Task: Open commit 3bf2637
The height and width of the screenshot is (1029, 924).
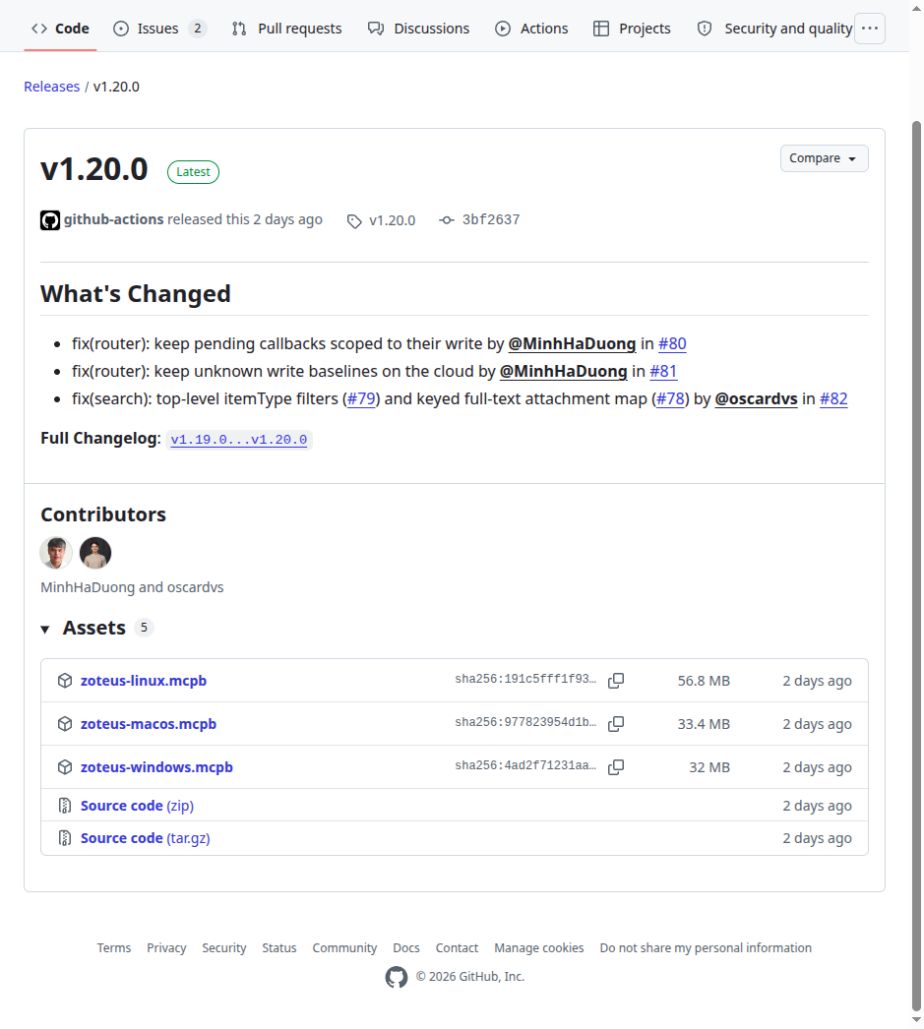Action: click(490, 219)
